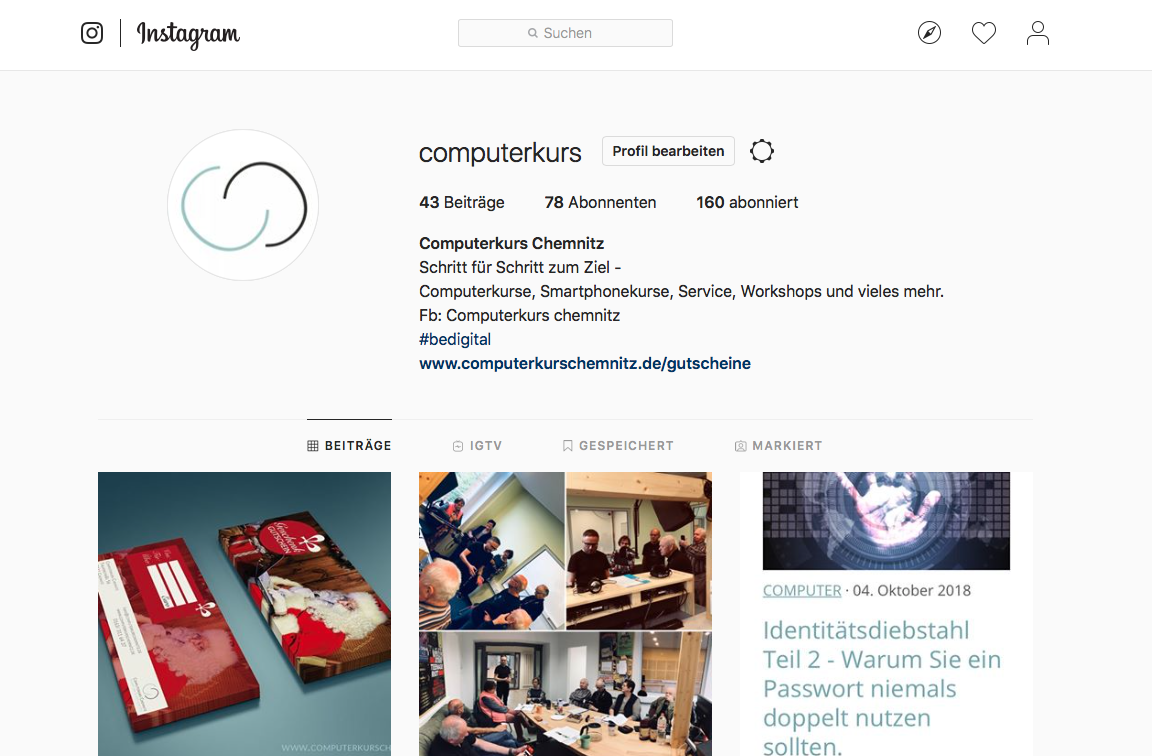
Task: Click the magnifier icon in search bar
Action: tap(533, 33)
